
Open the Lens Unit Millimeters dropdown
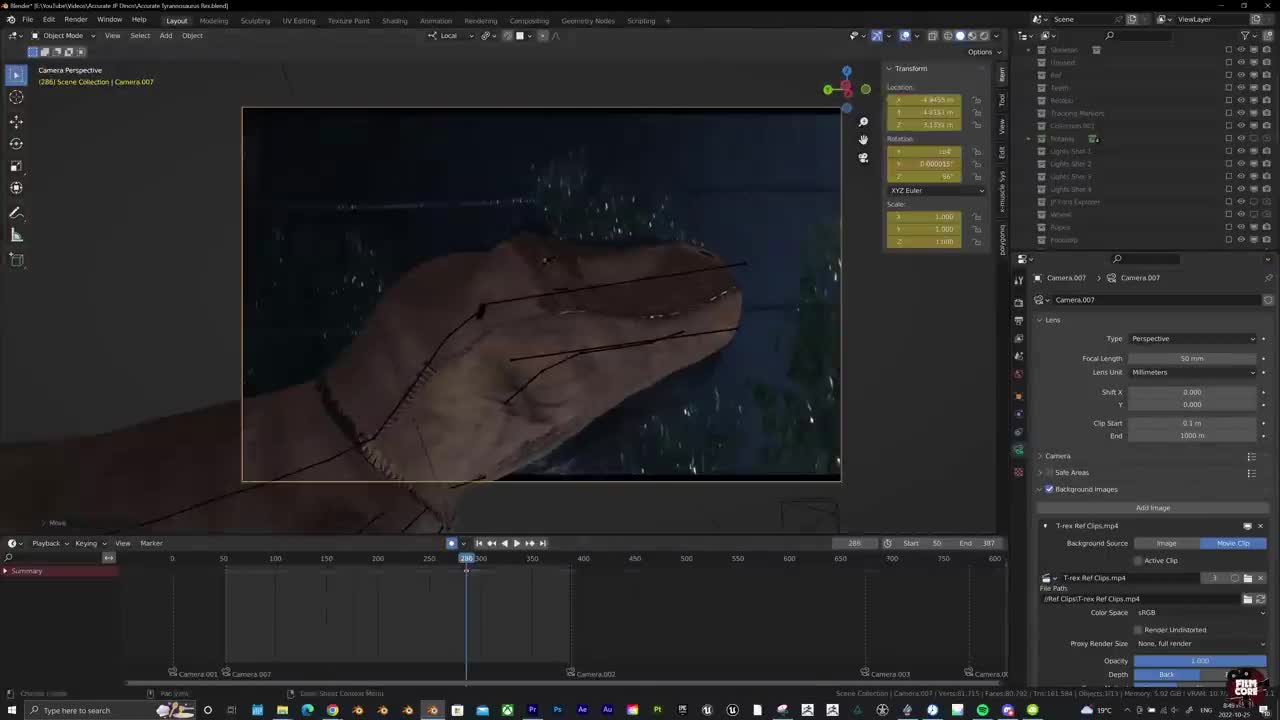(x=1192, y=372)
